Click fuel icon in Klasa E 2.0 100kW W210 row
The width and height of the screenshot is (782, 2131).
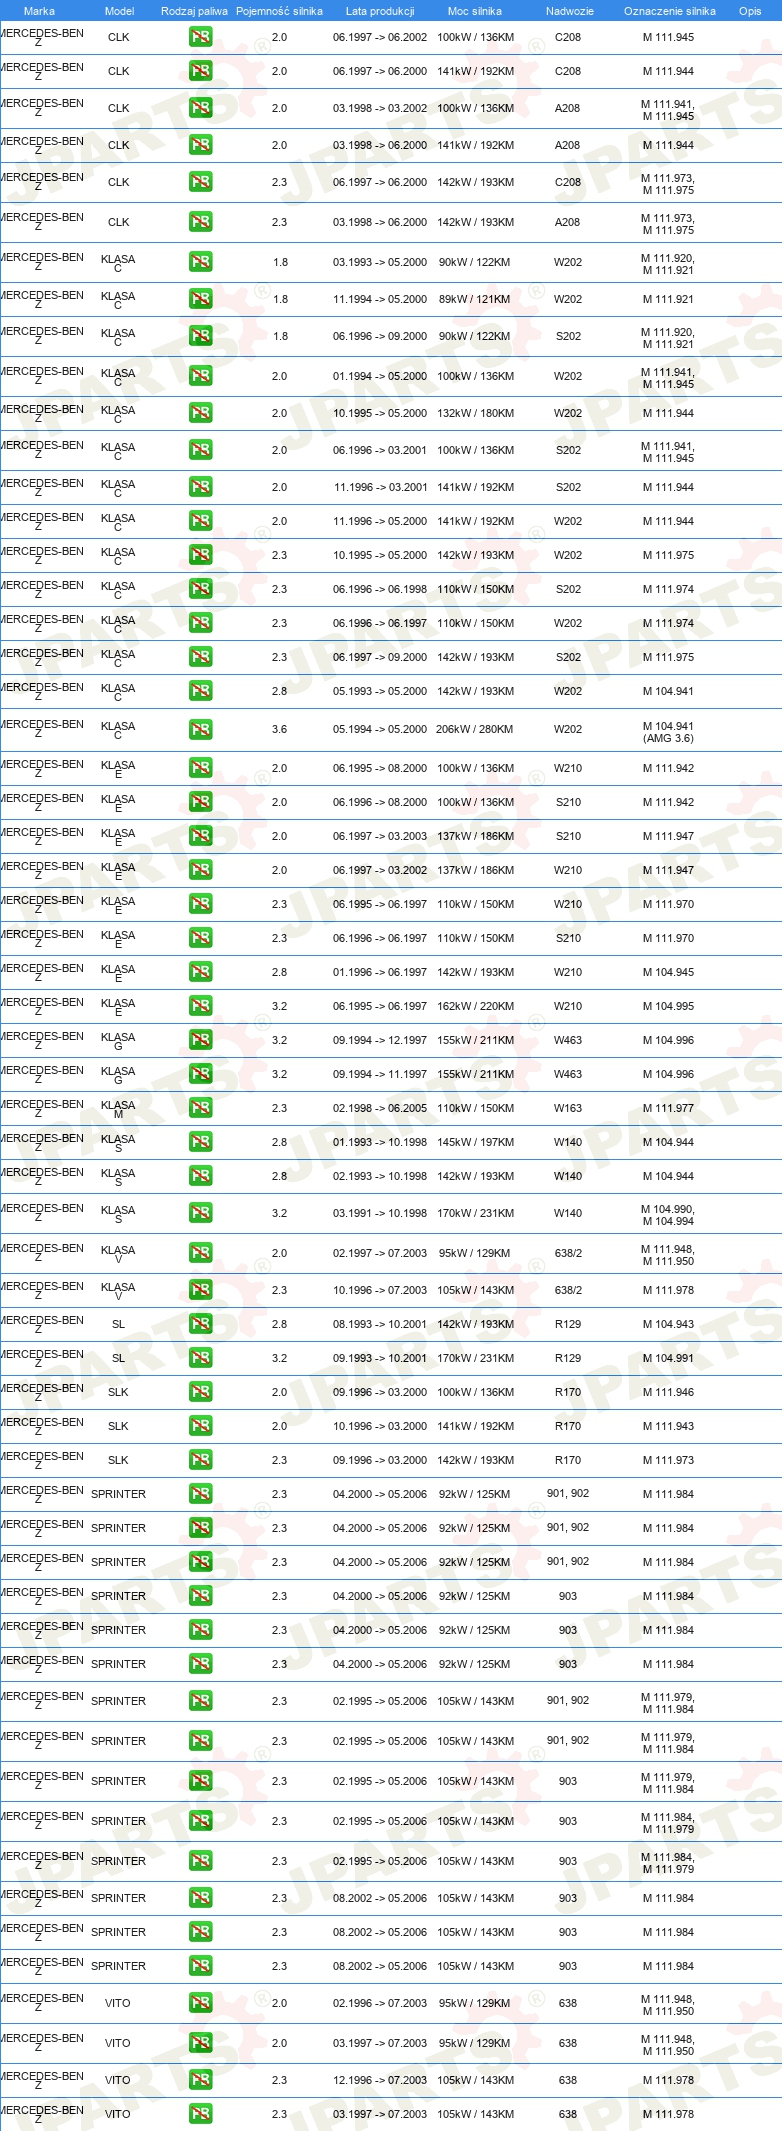pos(200,768)
